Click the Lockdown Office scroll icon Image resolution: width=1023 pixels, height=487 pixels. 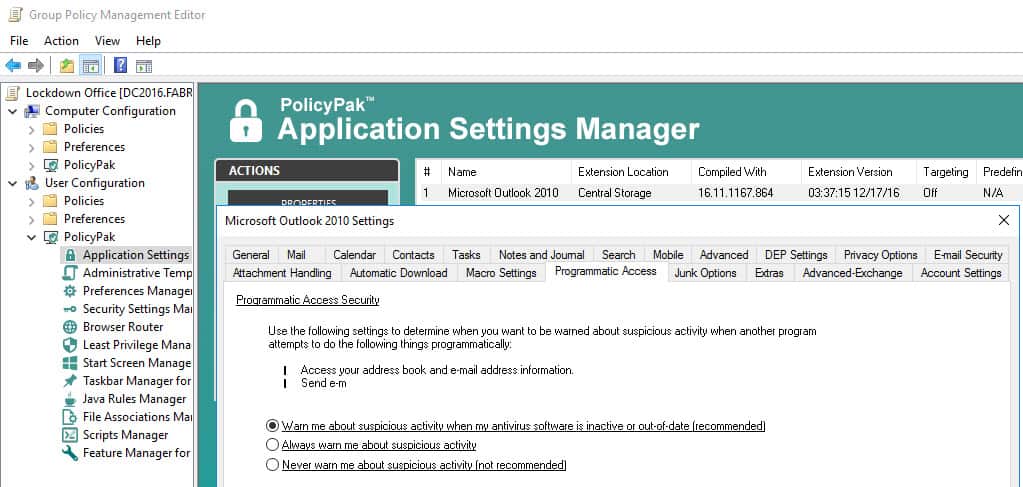pyautogui.click(x=12, y=93)
